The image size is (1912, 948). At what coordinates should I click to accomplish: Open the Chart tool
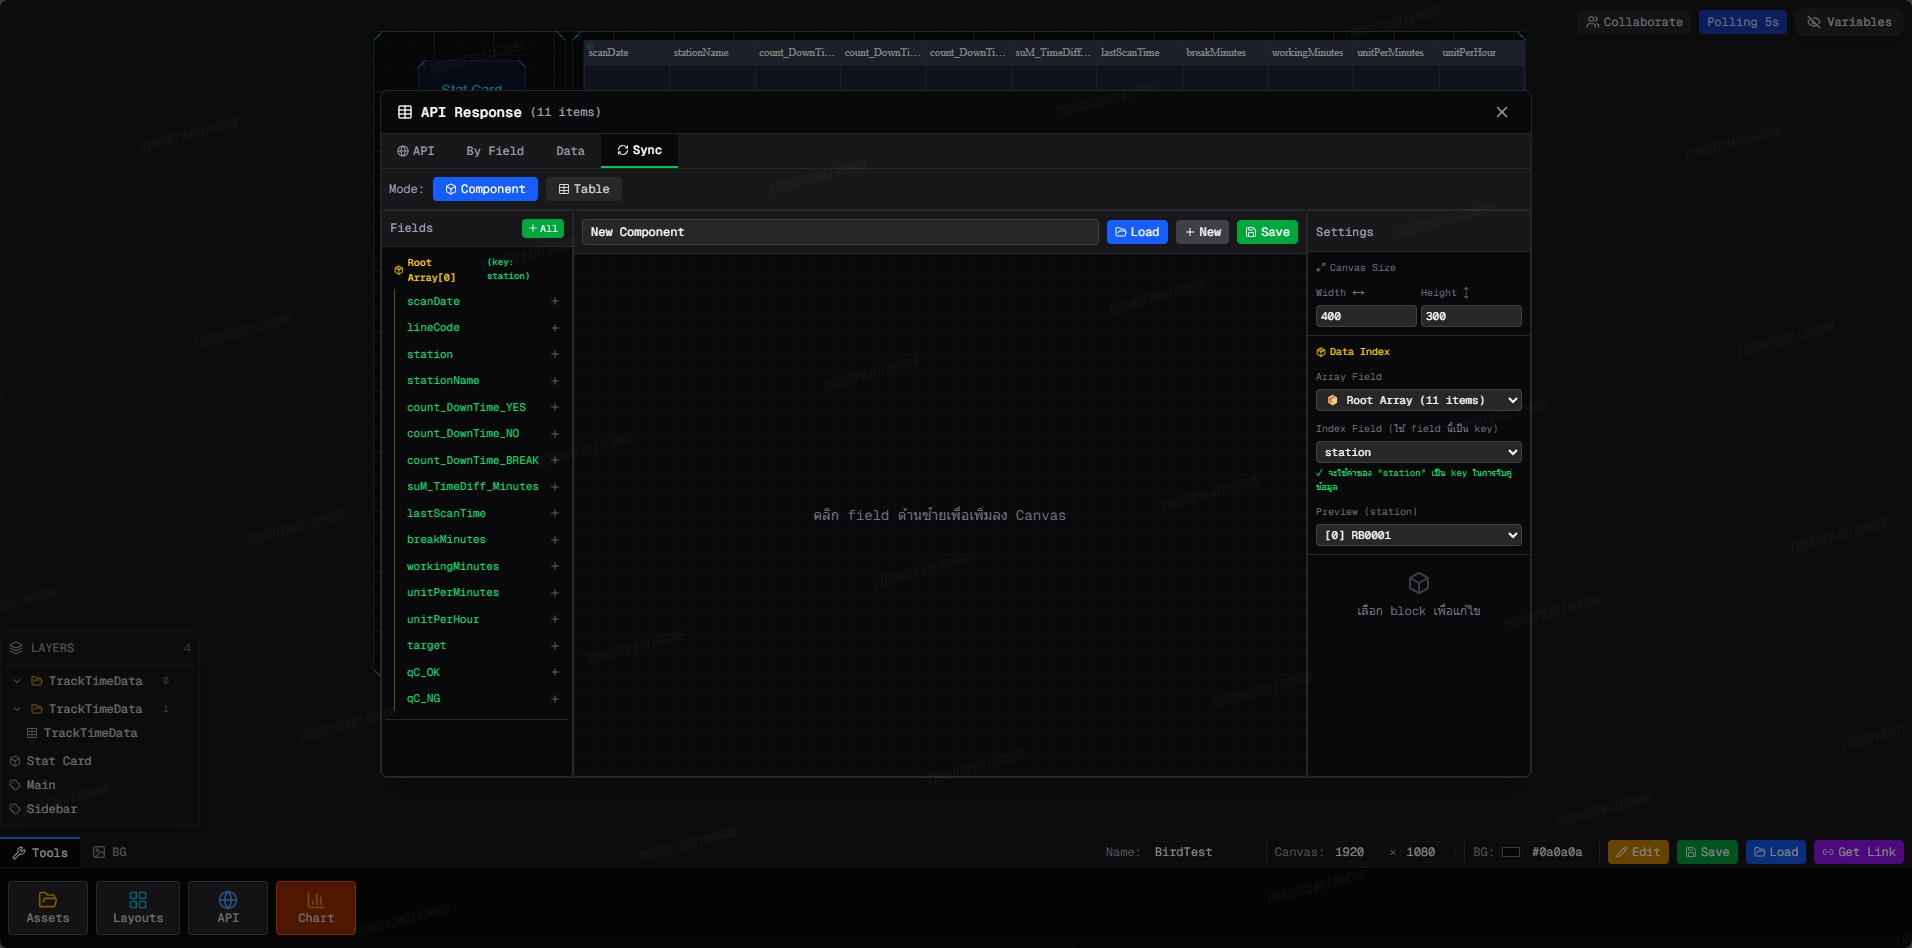click(316, 908)
